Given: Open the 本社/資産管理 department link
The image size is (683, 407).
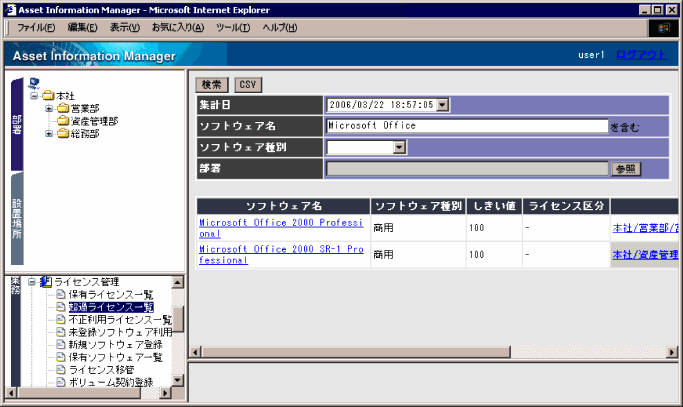Looking at the screenshot, I should click(x=645, y=254).
